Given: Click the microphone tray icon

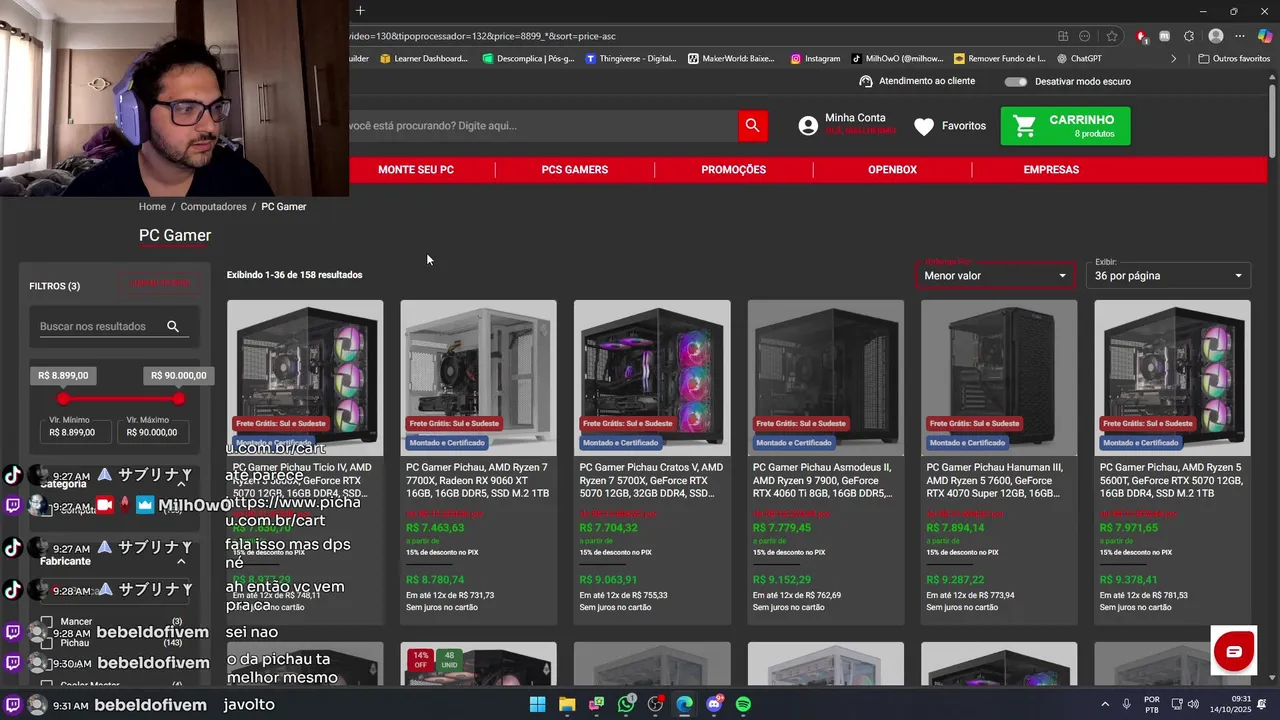Looking at the screenshot, I should click(x=1127, y=704).
